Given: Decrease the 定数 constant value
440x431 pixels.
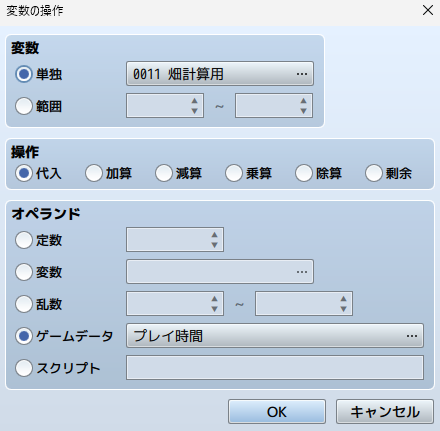Looking at the screenshot, I should tap(215, 245).
